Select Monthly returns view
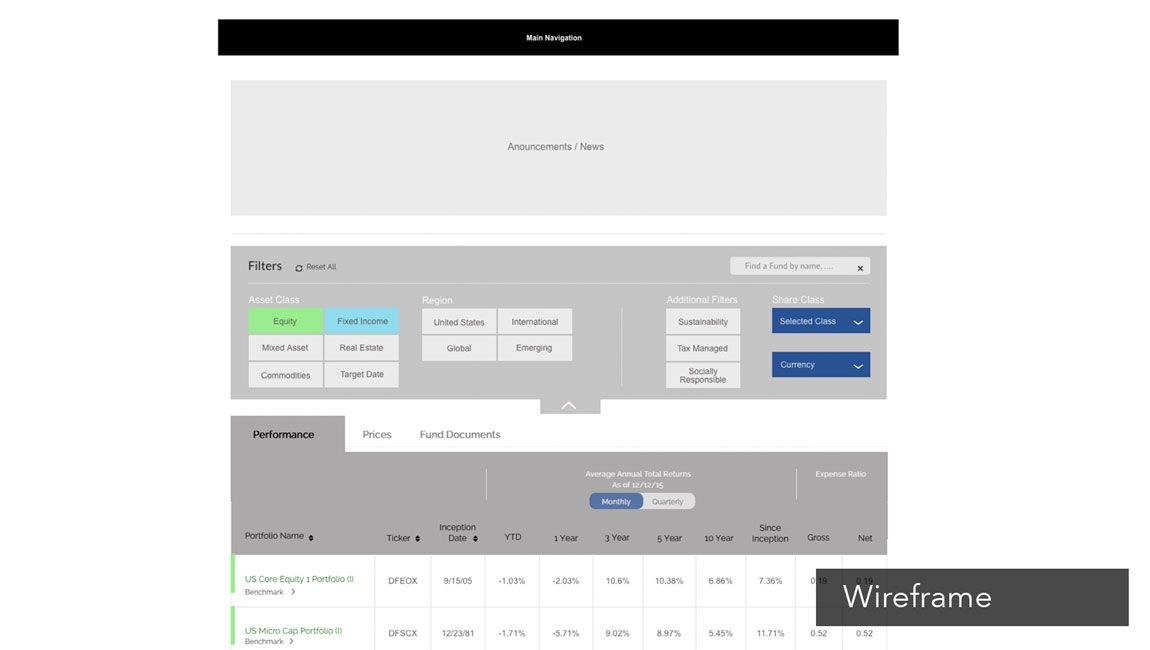The width and height of the screenshot is (1150, 650). click(x=616, y=502)
